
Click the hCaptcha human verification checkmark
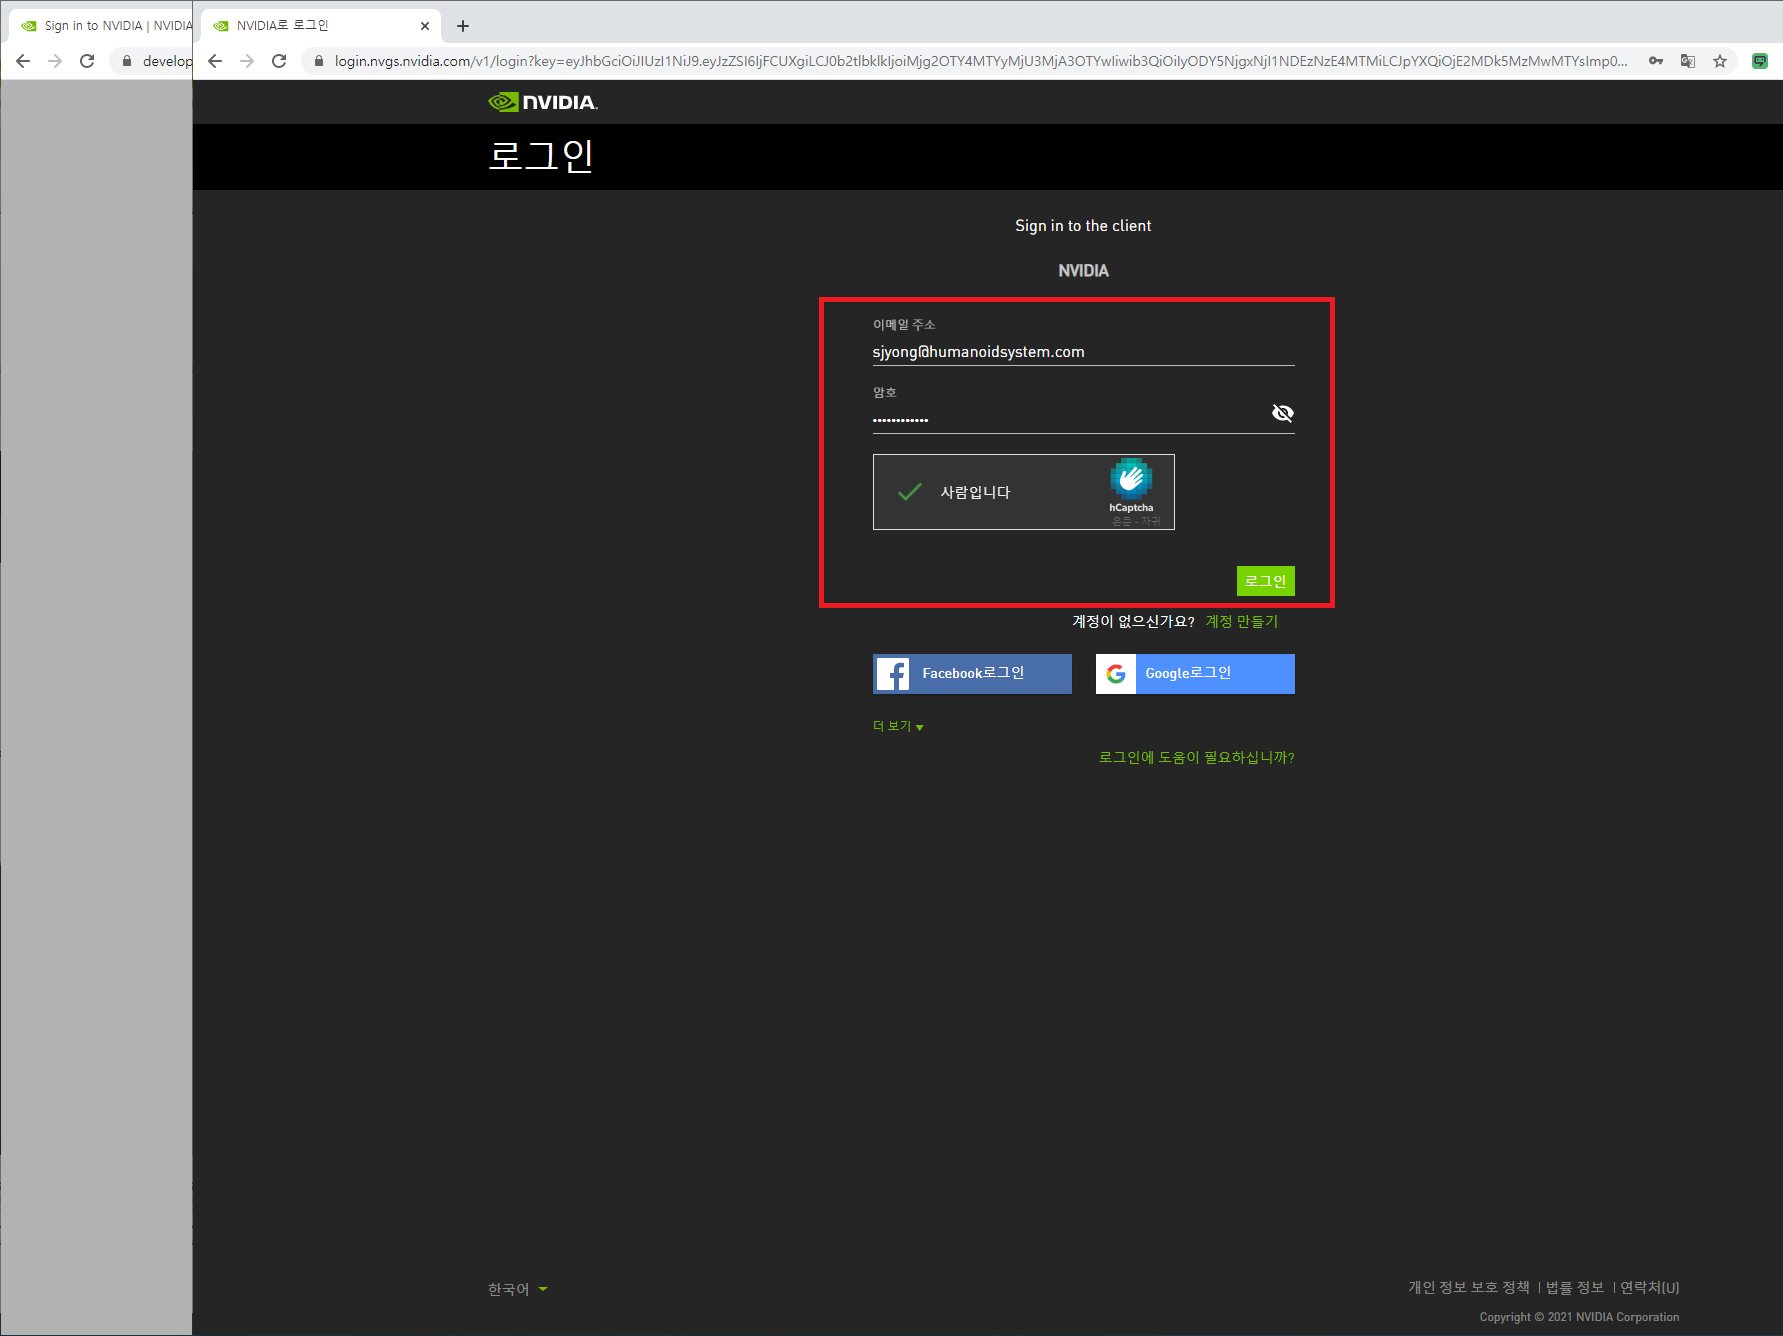(x=909, y=492)
